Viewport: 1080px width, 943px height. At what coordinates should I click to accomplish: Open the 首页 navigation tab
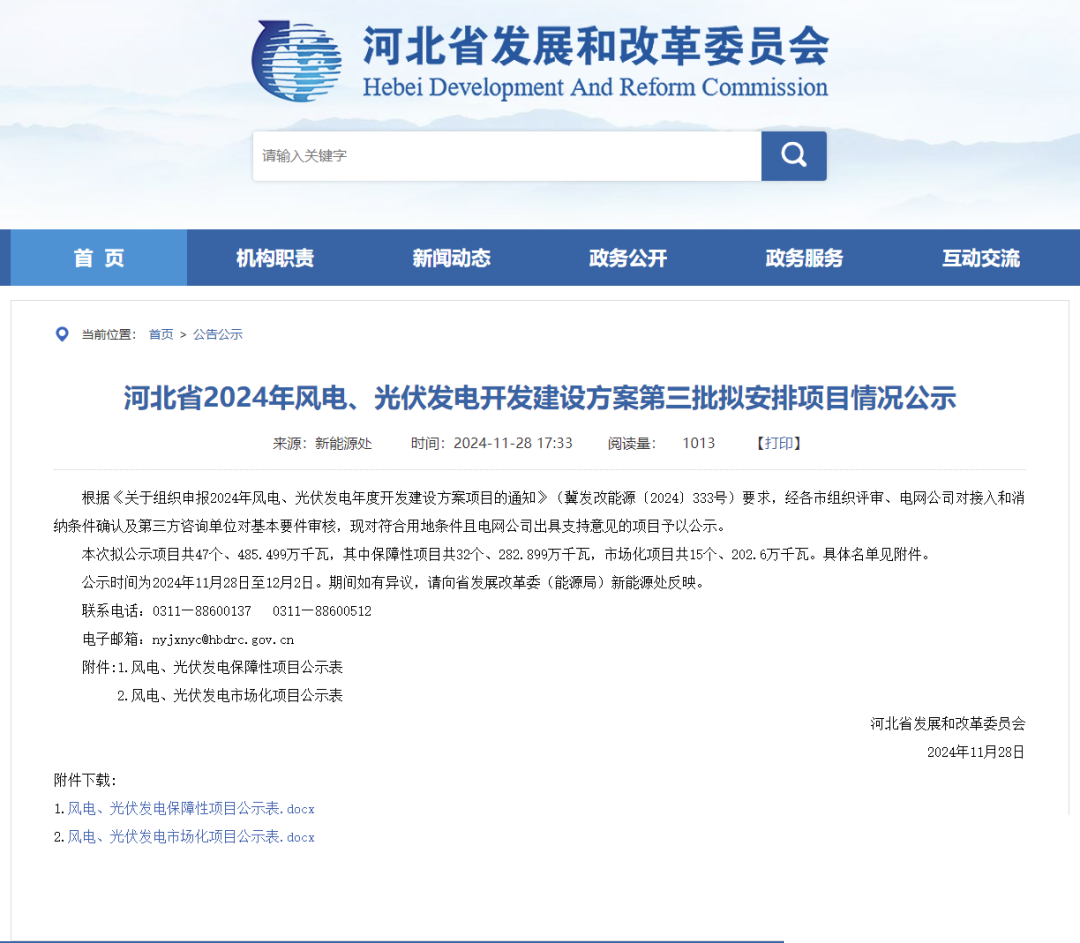click(98, 258)
